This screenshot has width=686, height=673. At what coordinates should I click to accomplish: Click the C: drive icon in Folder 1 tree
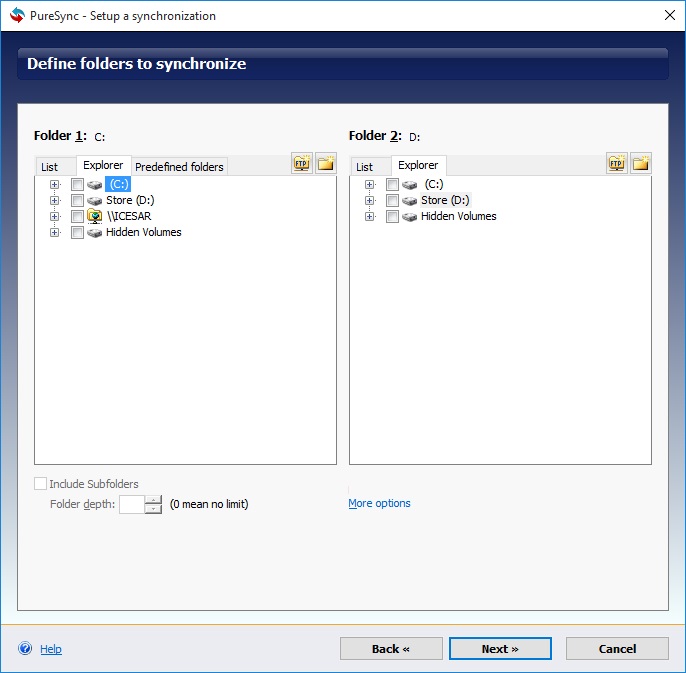click(94, 185)
